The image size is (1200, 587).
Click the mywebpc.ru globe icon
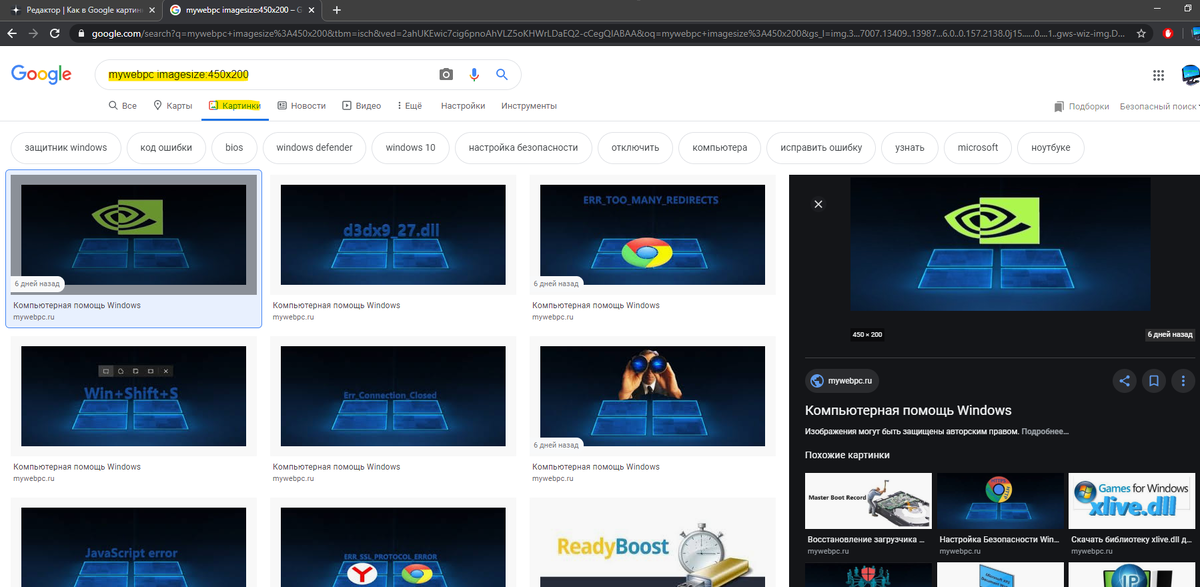[817, 380]
